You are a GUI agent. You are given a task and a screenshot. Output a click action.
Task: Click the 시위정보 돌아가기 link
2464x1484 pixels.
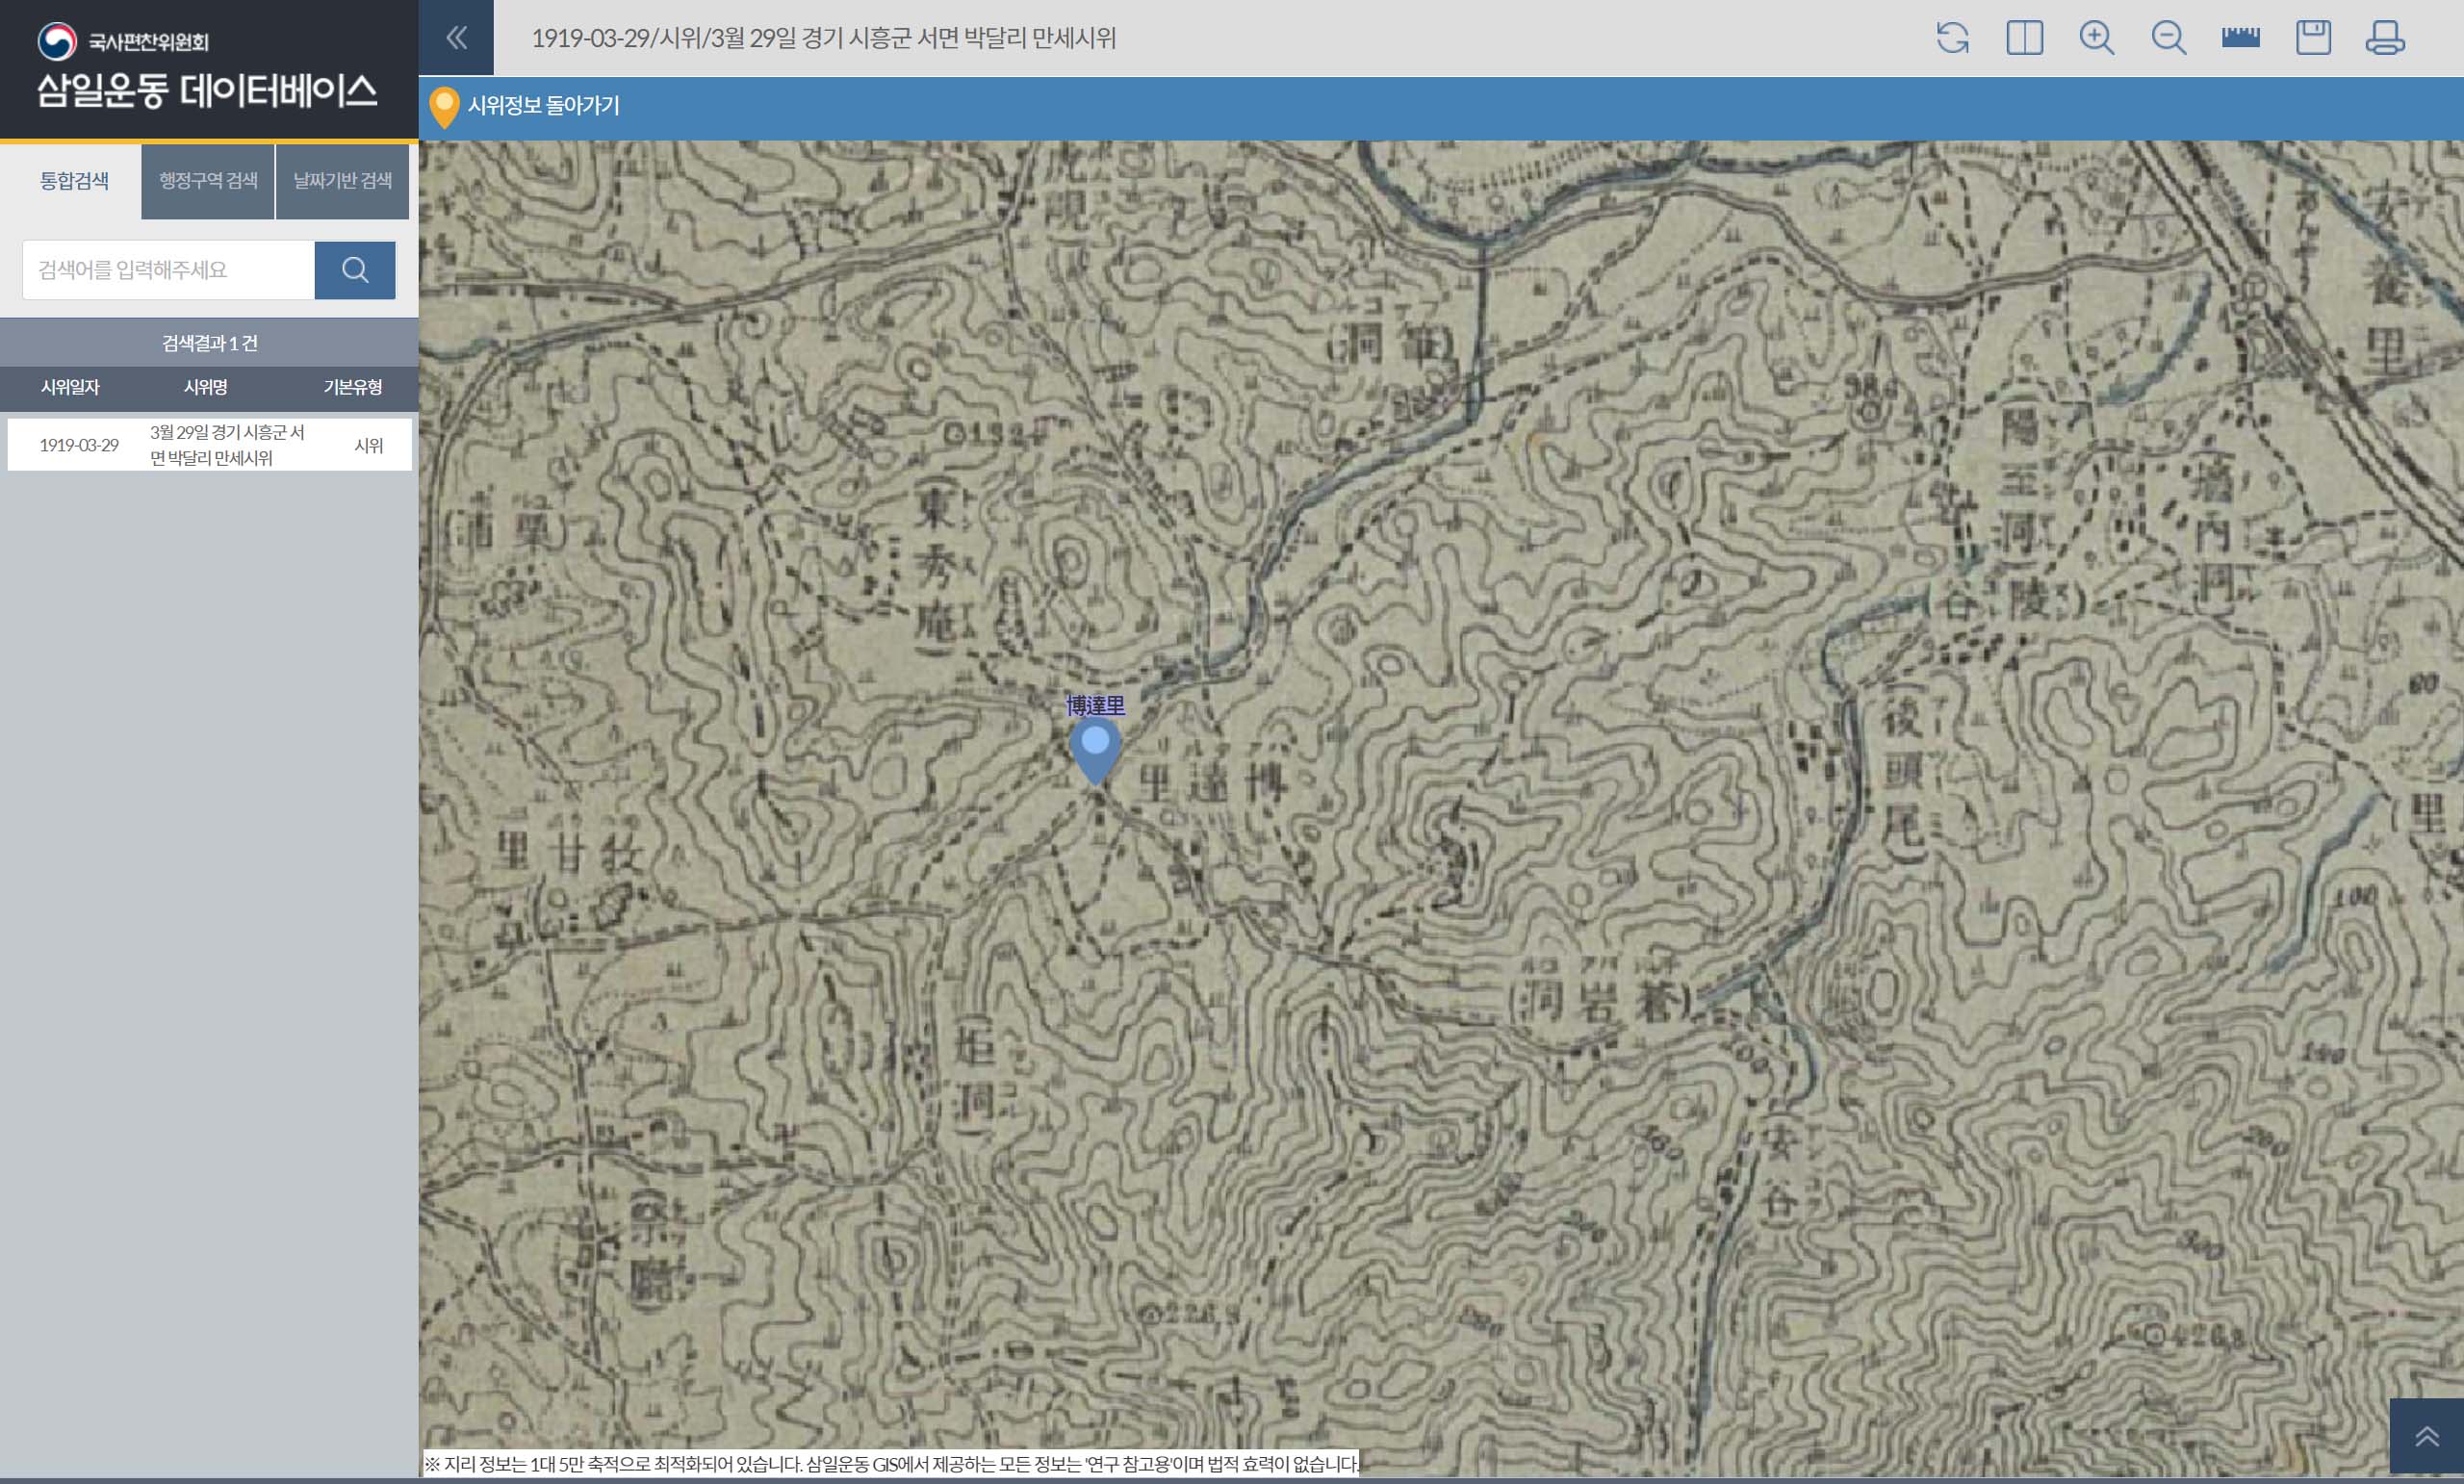point(543,106)
